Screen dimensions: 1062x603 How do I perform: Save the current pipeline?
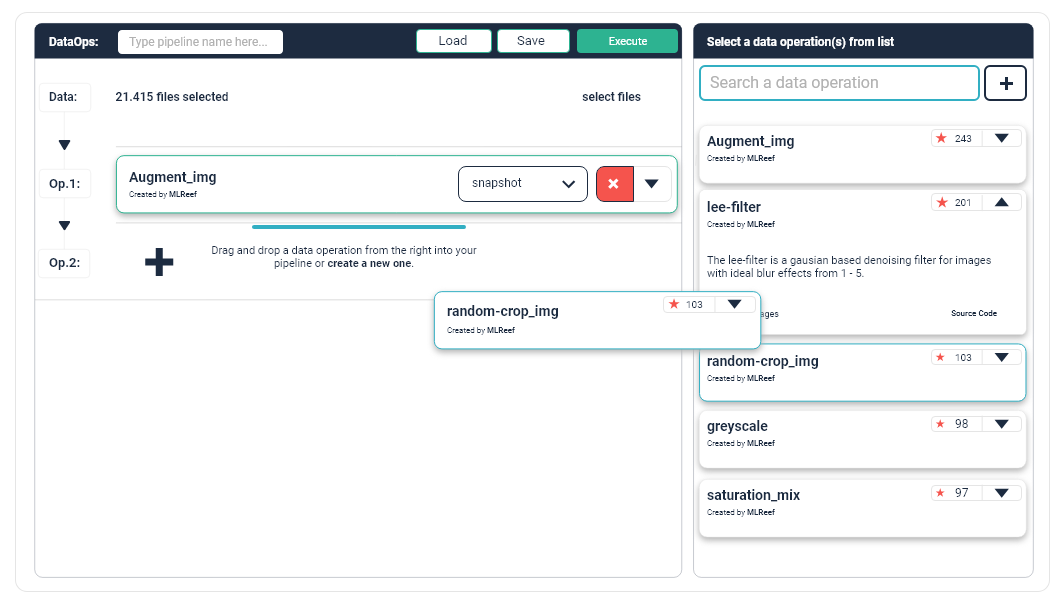click(x=533, y=41)
